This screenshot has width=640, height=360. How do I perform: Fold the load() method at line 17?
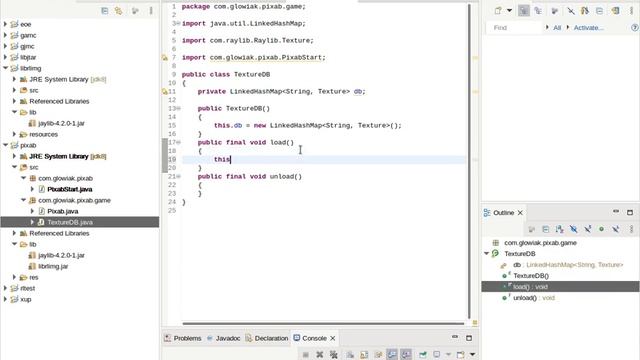click(178, 142)
